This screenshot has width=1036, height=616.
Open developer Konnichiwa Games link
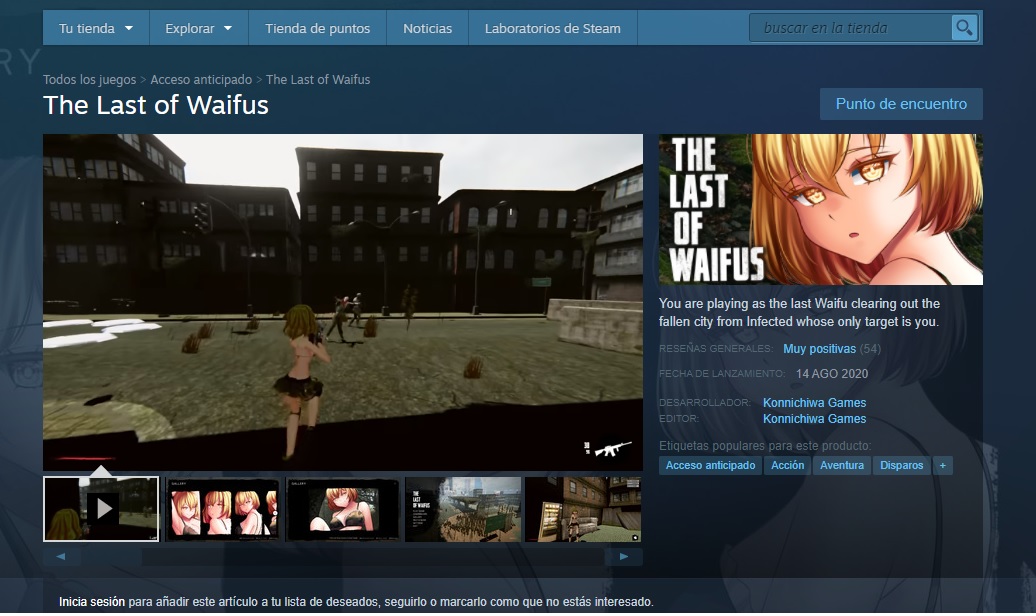[815, 403]
